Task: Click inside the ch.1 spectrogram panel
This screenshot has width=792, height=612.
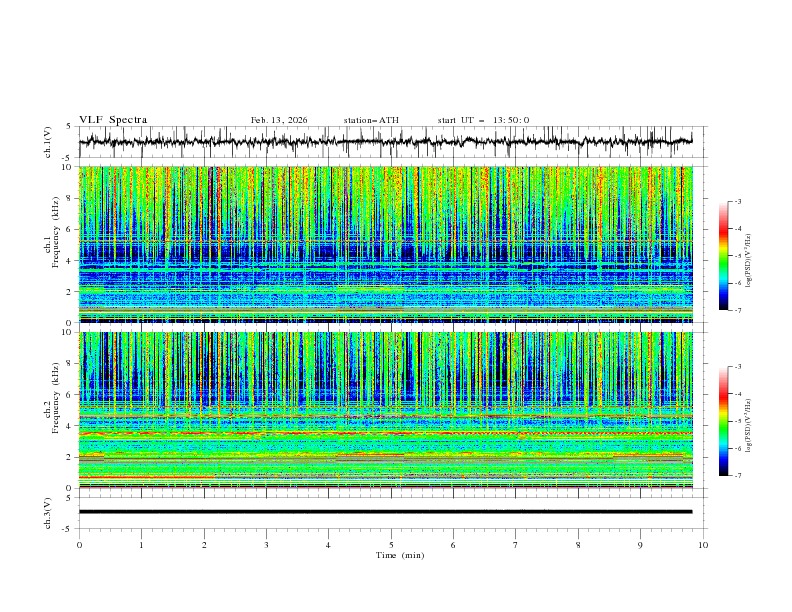Action: point(390,244)
